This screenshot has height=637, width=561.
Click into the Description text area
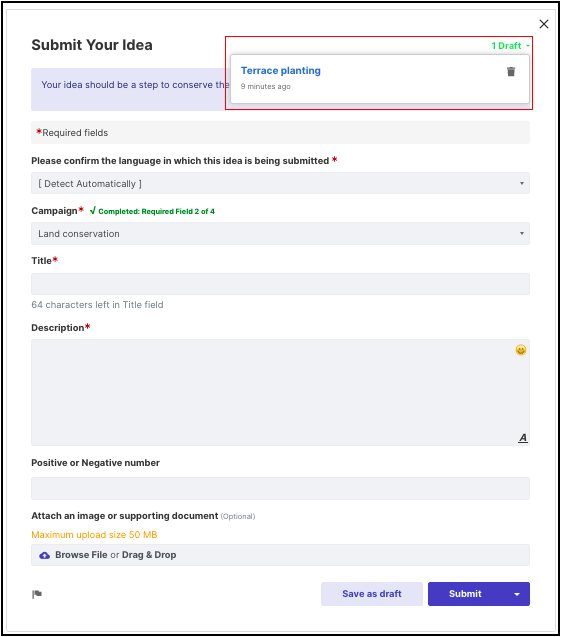pyautogui.click(x=280, y=392)
